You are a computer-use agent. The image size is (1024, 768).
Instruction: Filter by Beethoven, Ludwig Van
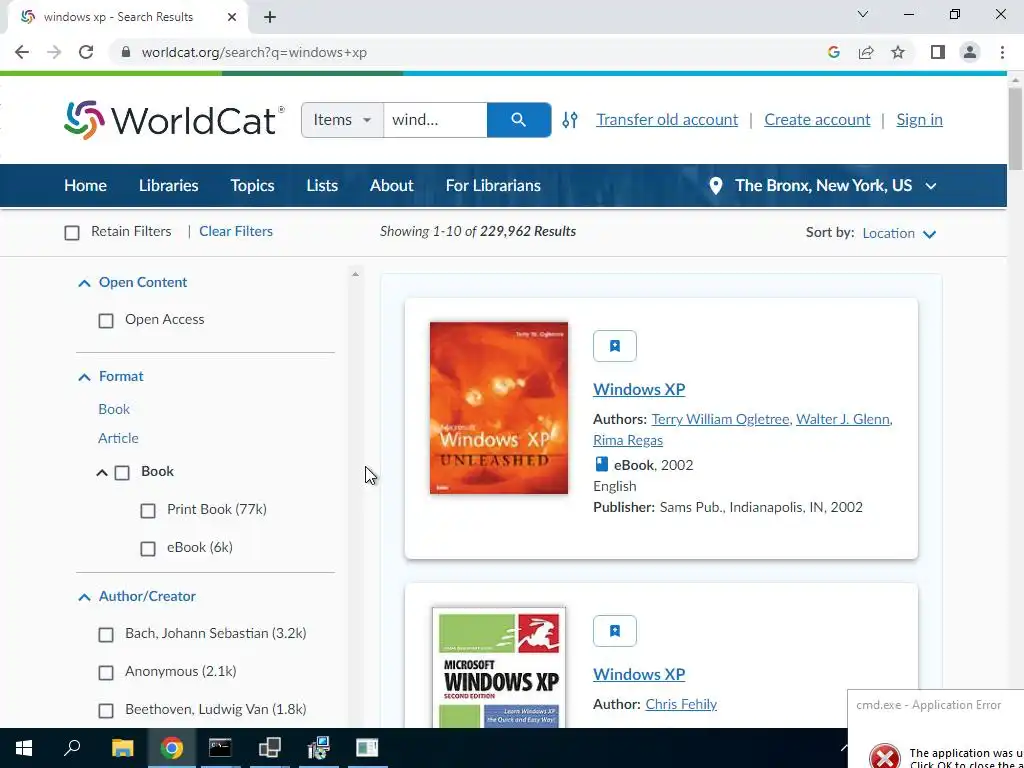click(x=106, y=711)
